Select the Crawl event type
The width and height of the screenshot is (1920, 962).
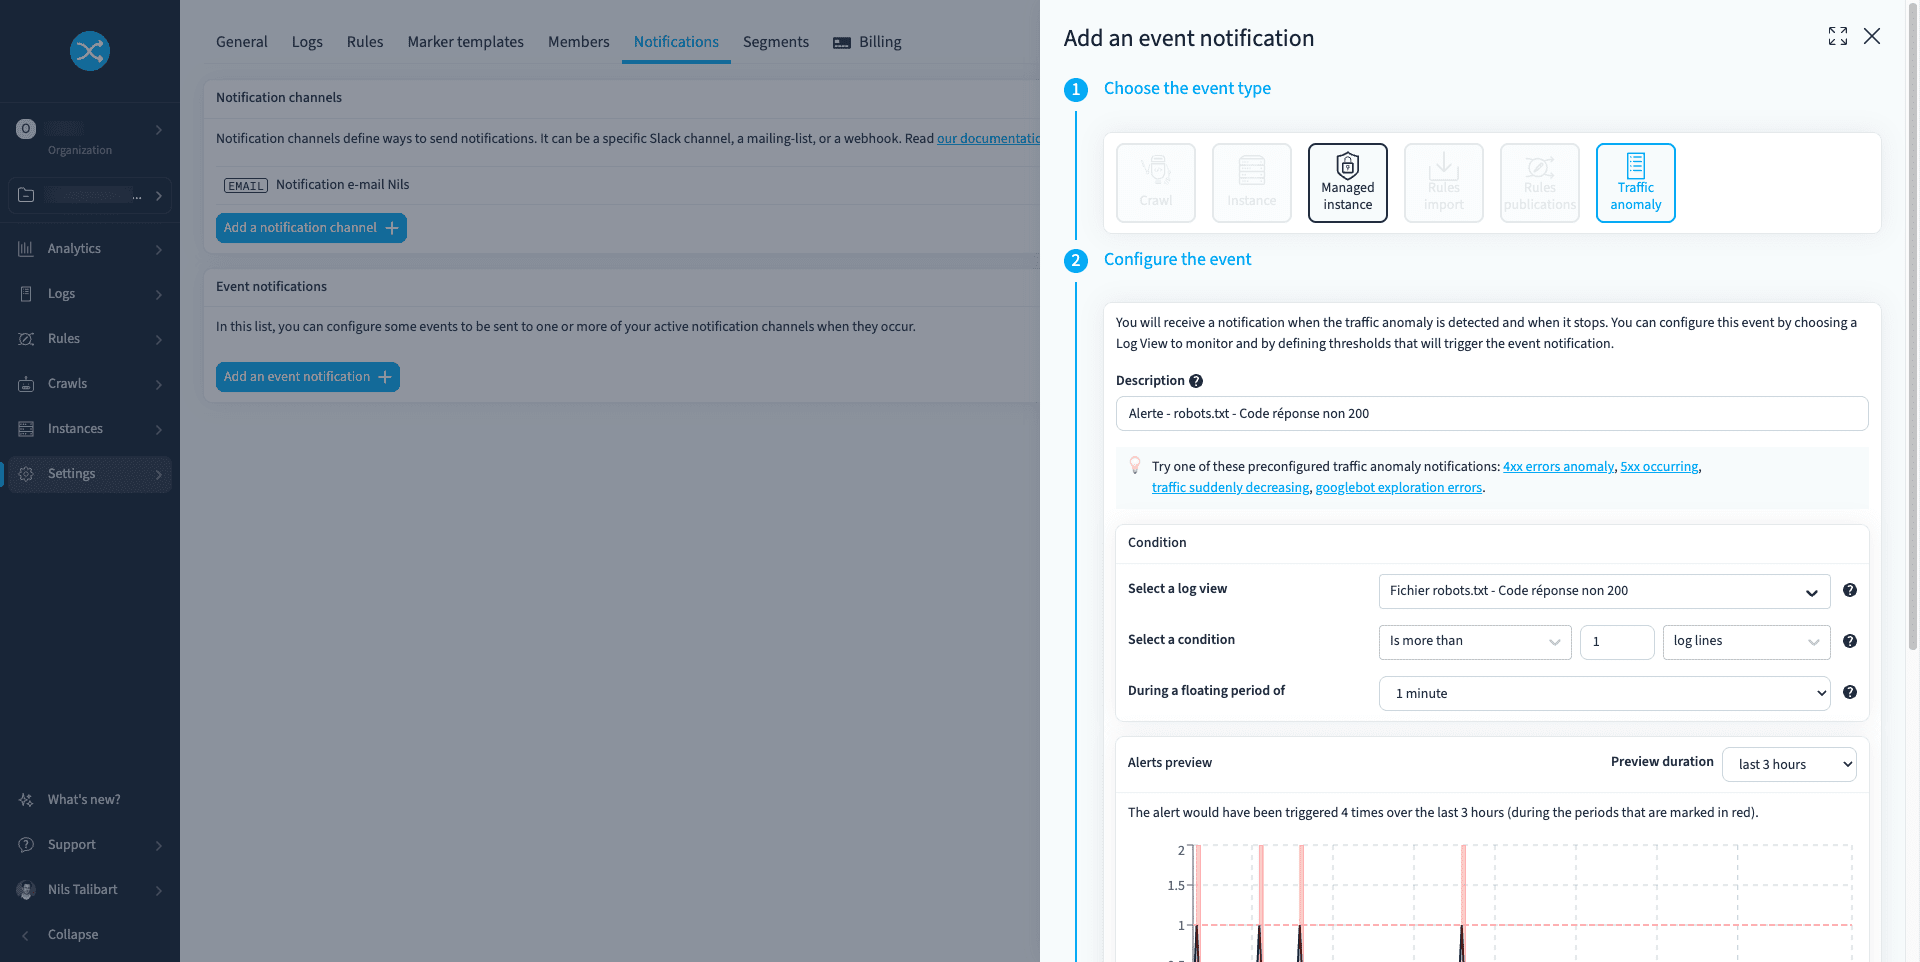coord(1156,183)
